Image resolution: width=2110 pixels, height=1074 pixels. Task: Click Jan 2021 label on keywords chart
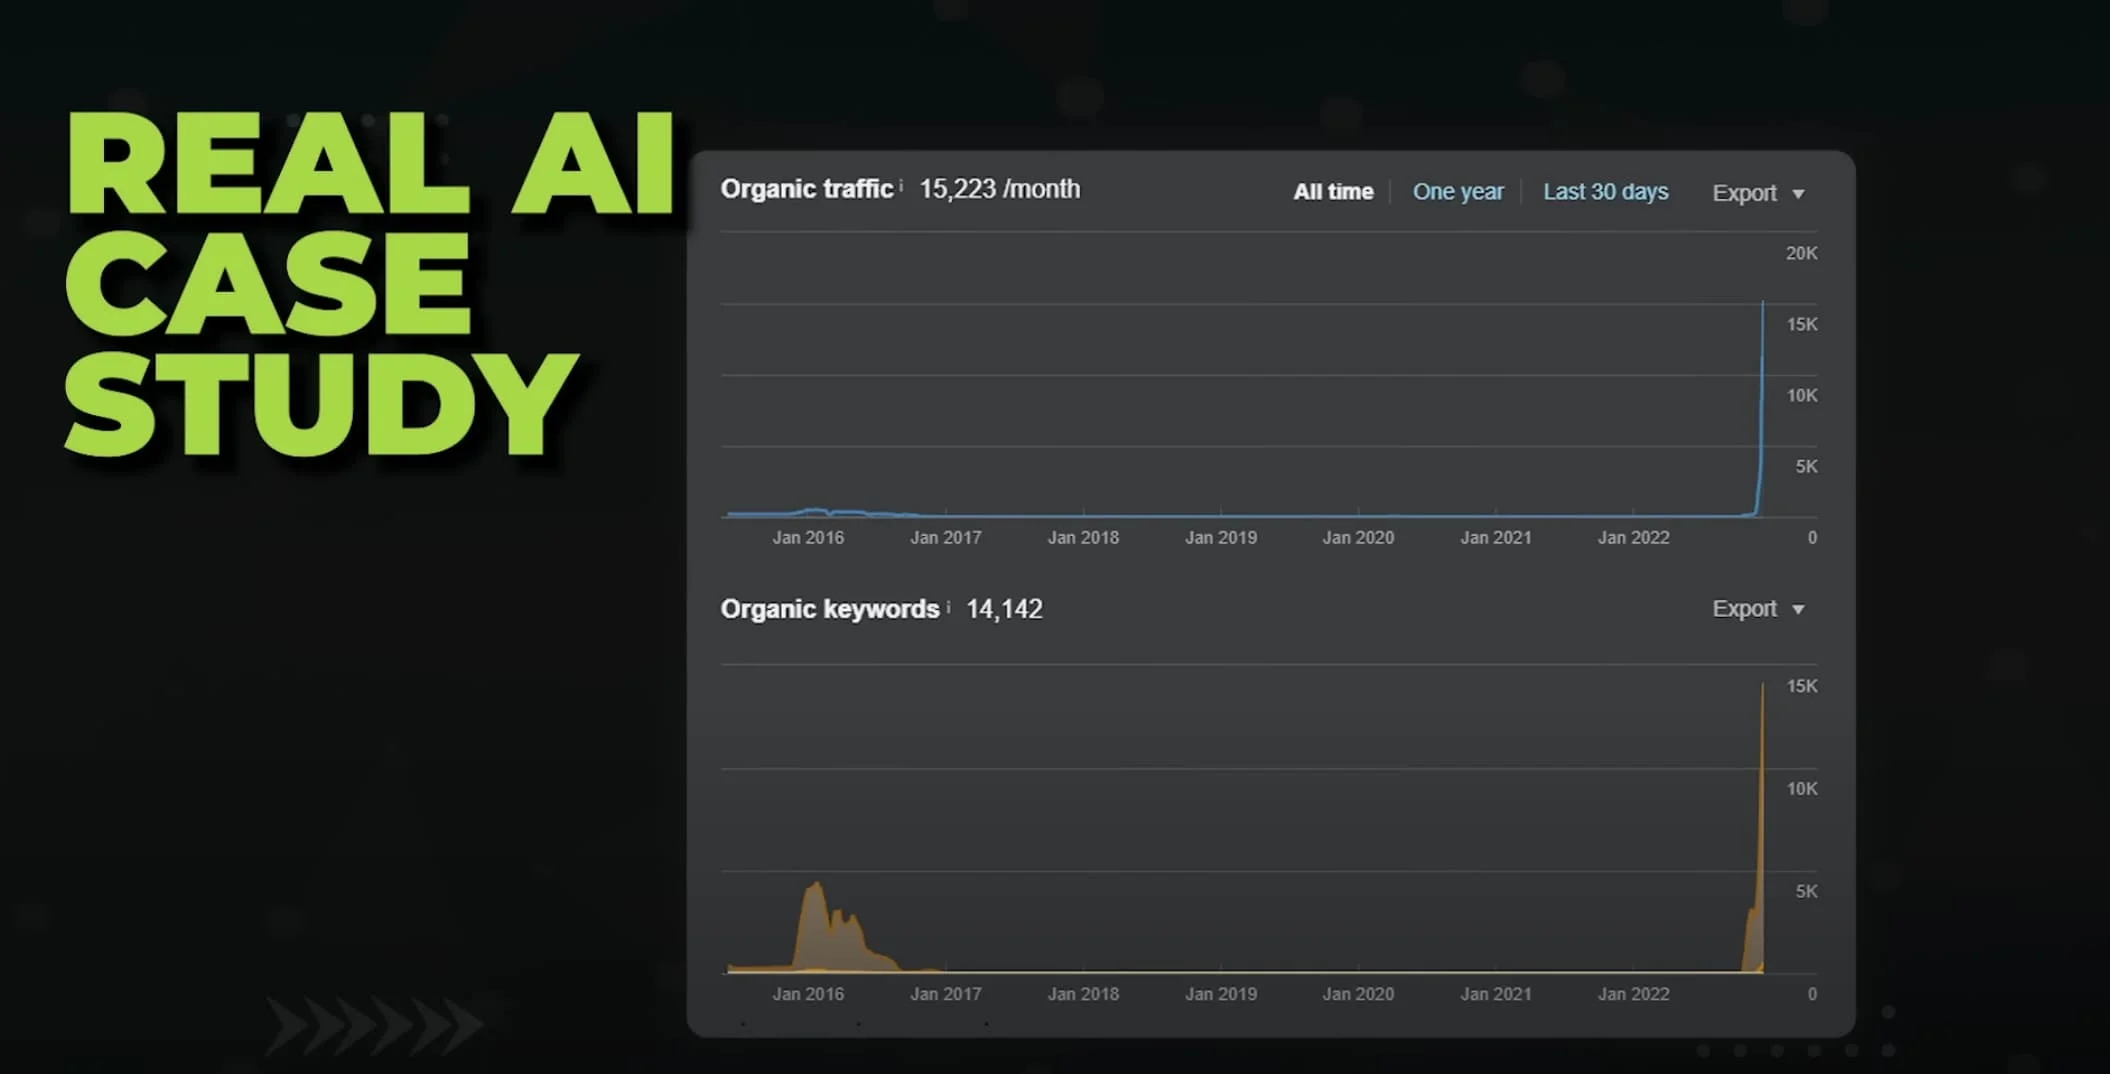pyautogui.click(x=1496, y=994)
